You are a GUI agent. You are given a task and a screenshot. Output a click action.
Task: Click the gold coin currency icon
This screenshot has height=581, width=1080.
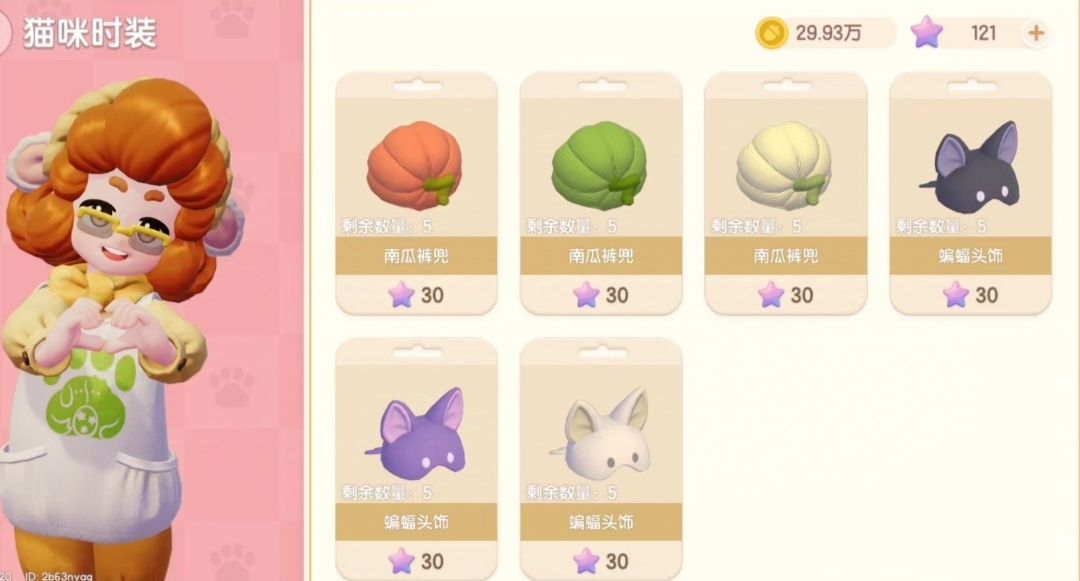tap(771, 32)
